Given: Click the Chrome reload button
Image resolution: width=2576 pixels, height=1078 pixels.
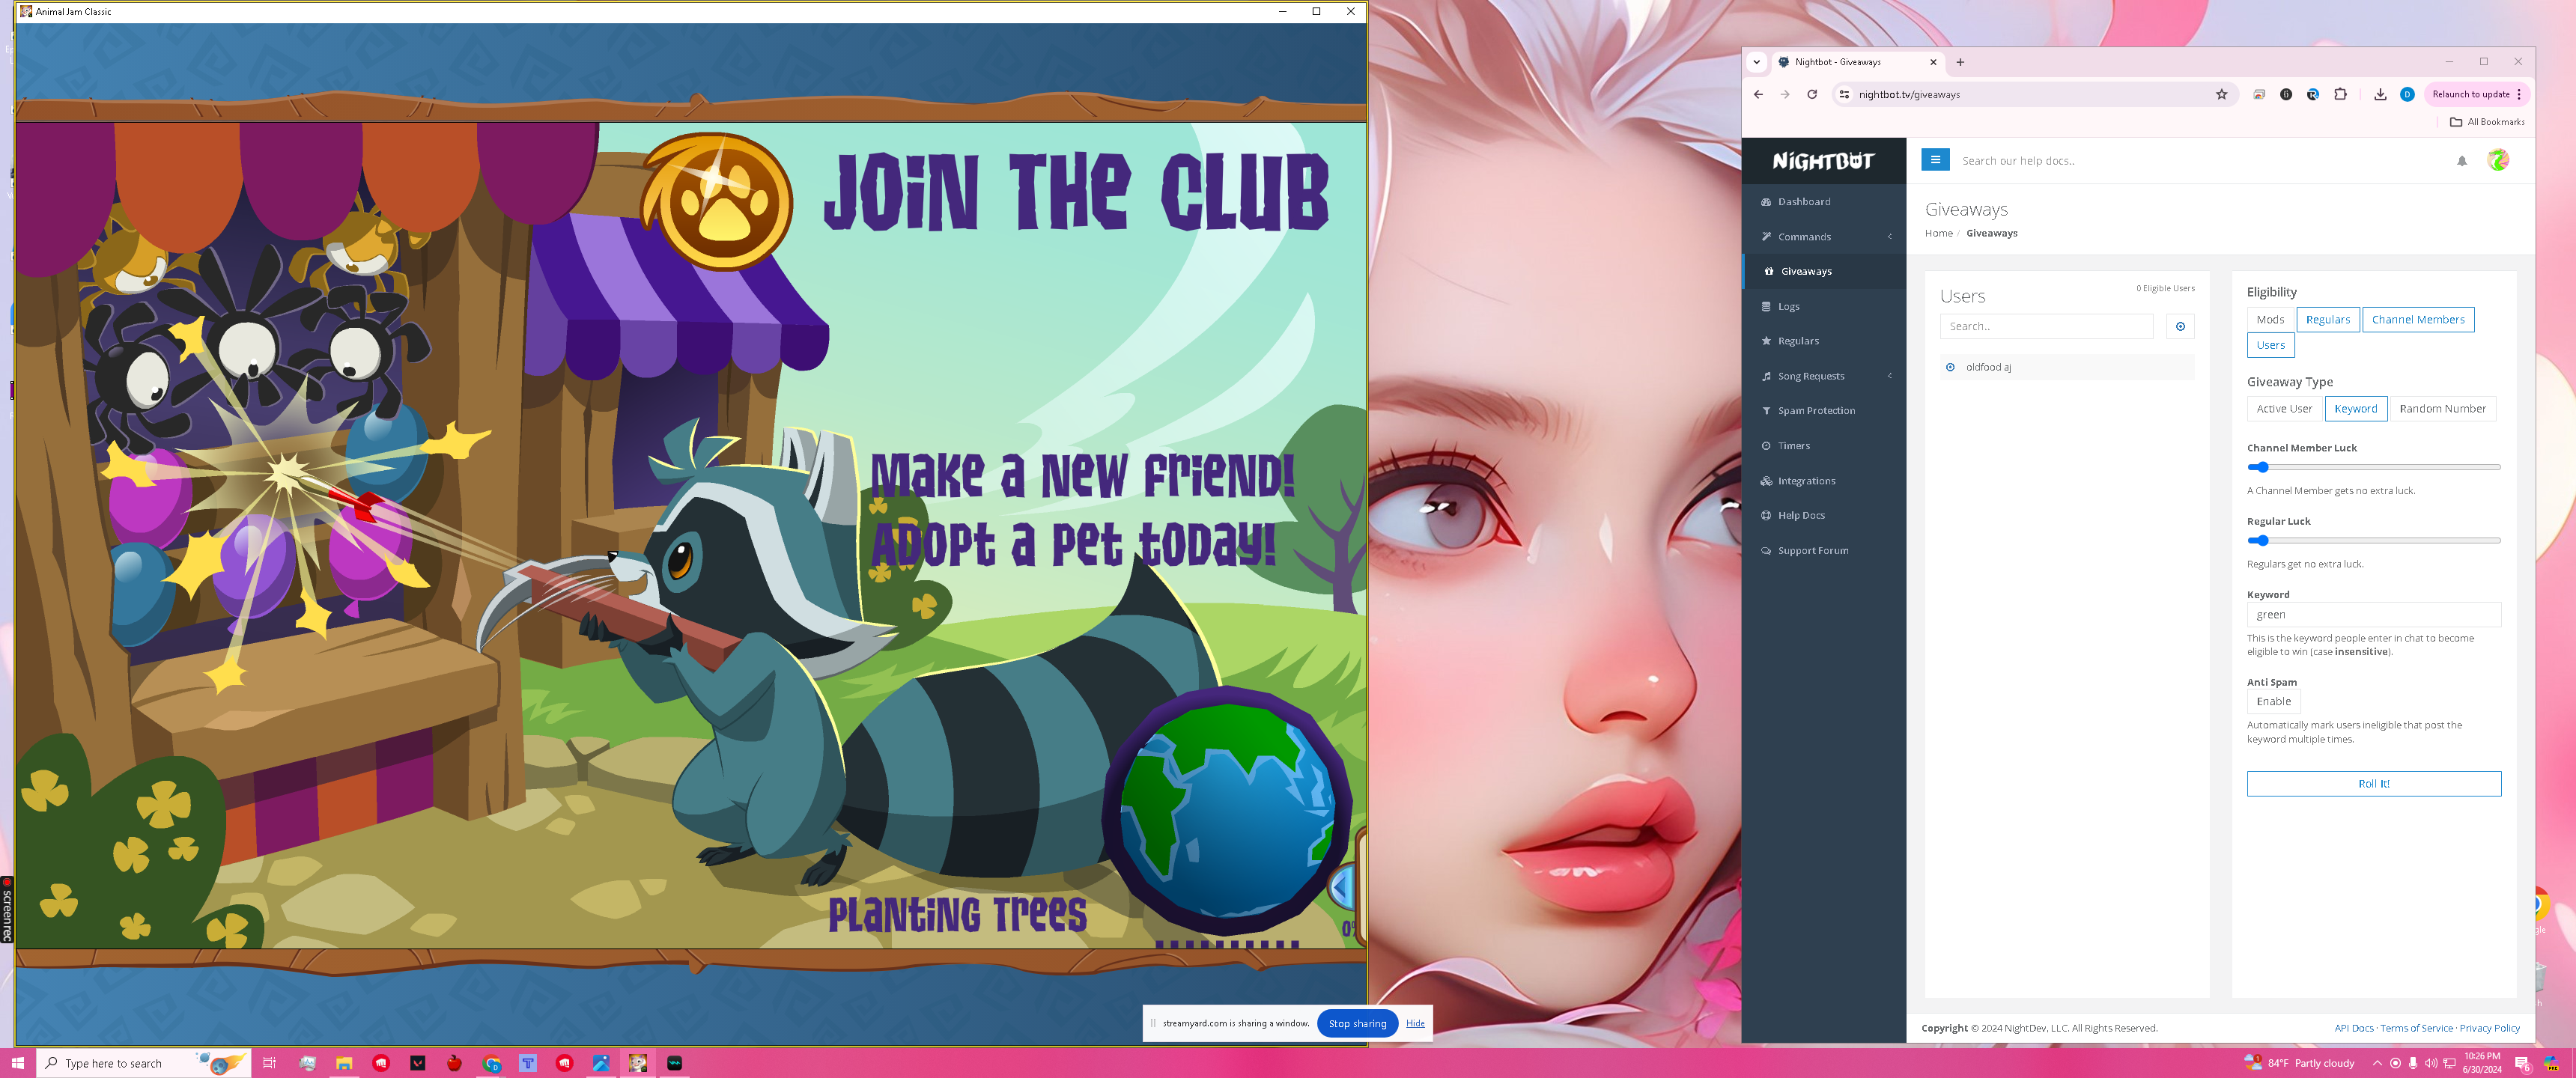Looking at the screenshot, I should click(1812, 95).
